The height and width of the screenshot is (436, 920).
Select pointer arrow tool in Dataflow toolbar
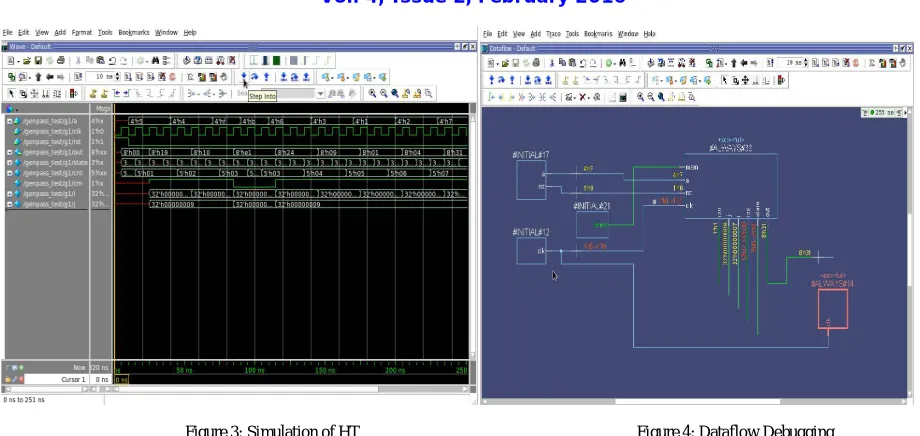(725, 80)
